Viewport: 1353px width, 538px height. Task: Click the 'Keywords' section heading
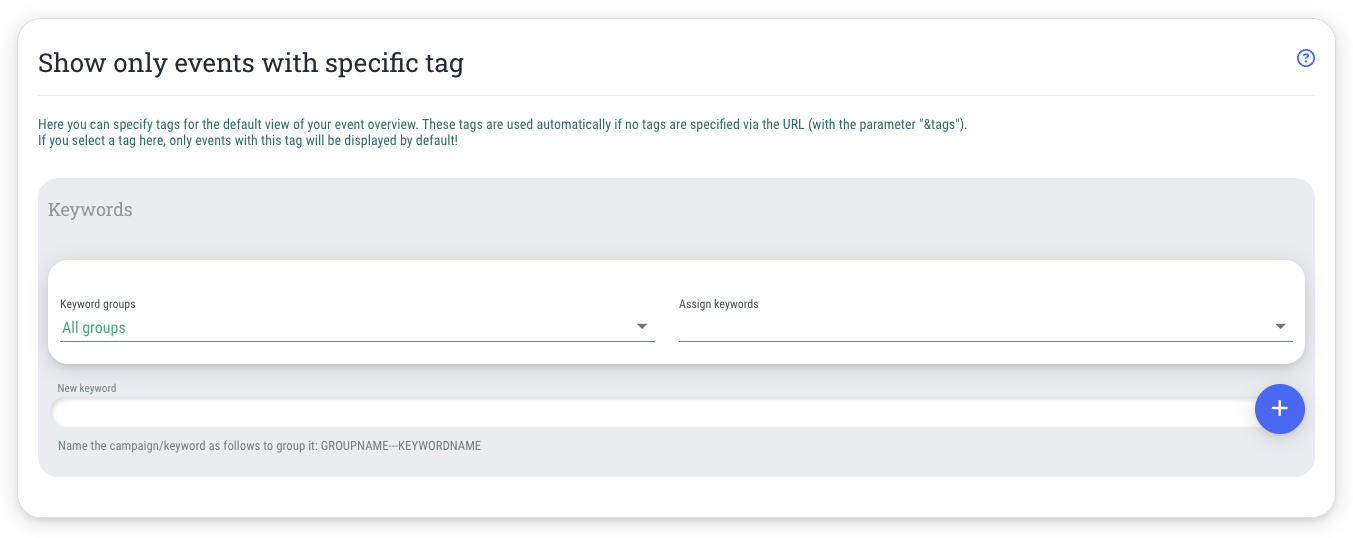click(x=90, y=210)
